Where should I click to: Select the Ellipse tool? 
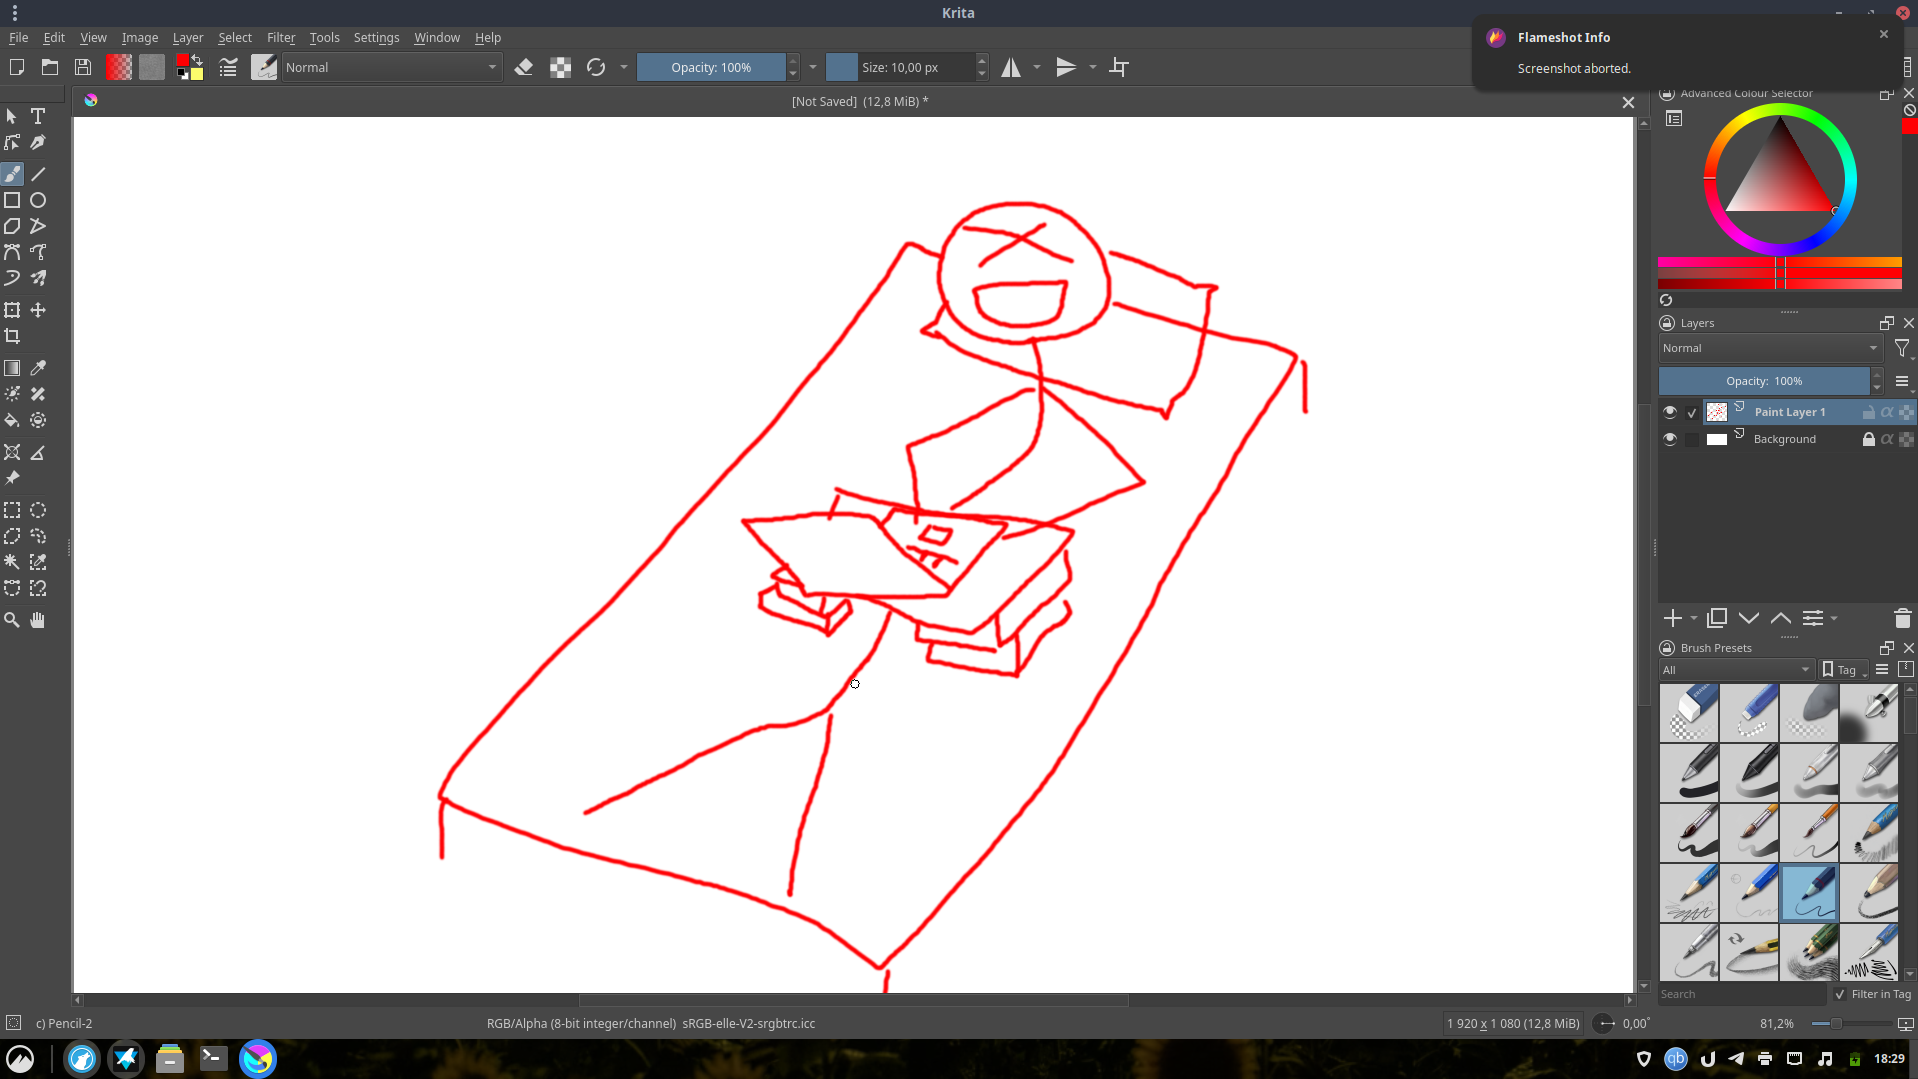pyautogui.click(x=38, y=200)
